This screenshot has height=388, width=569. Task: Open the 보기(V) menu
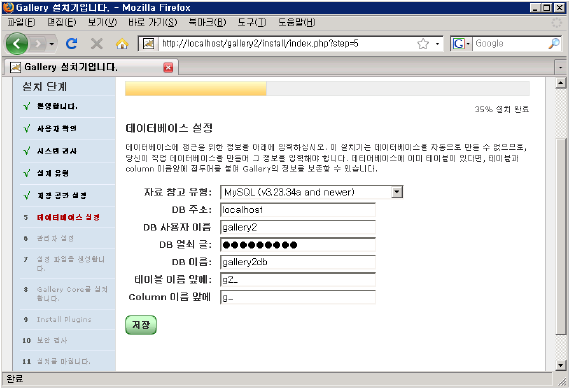coord(102,23)
